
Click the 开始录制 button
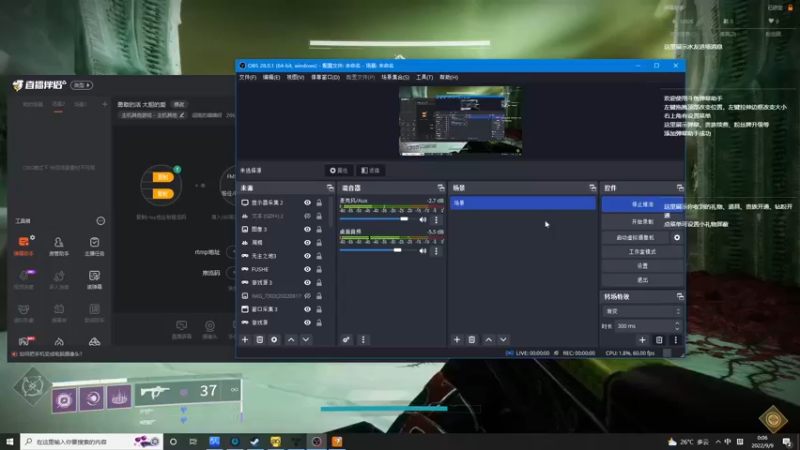point(642,222)
